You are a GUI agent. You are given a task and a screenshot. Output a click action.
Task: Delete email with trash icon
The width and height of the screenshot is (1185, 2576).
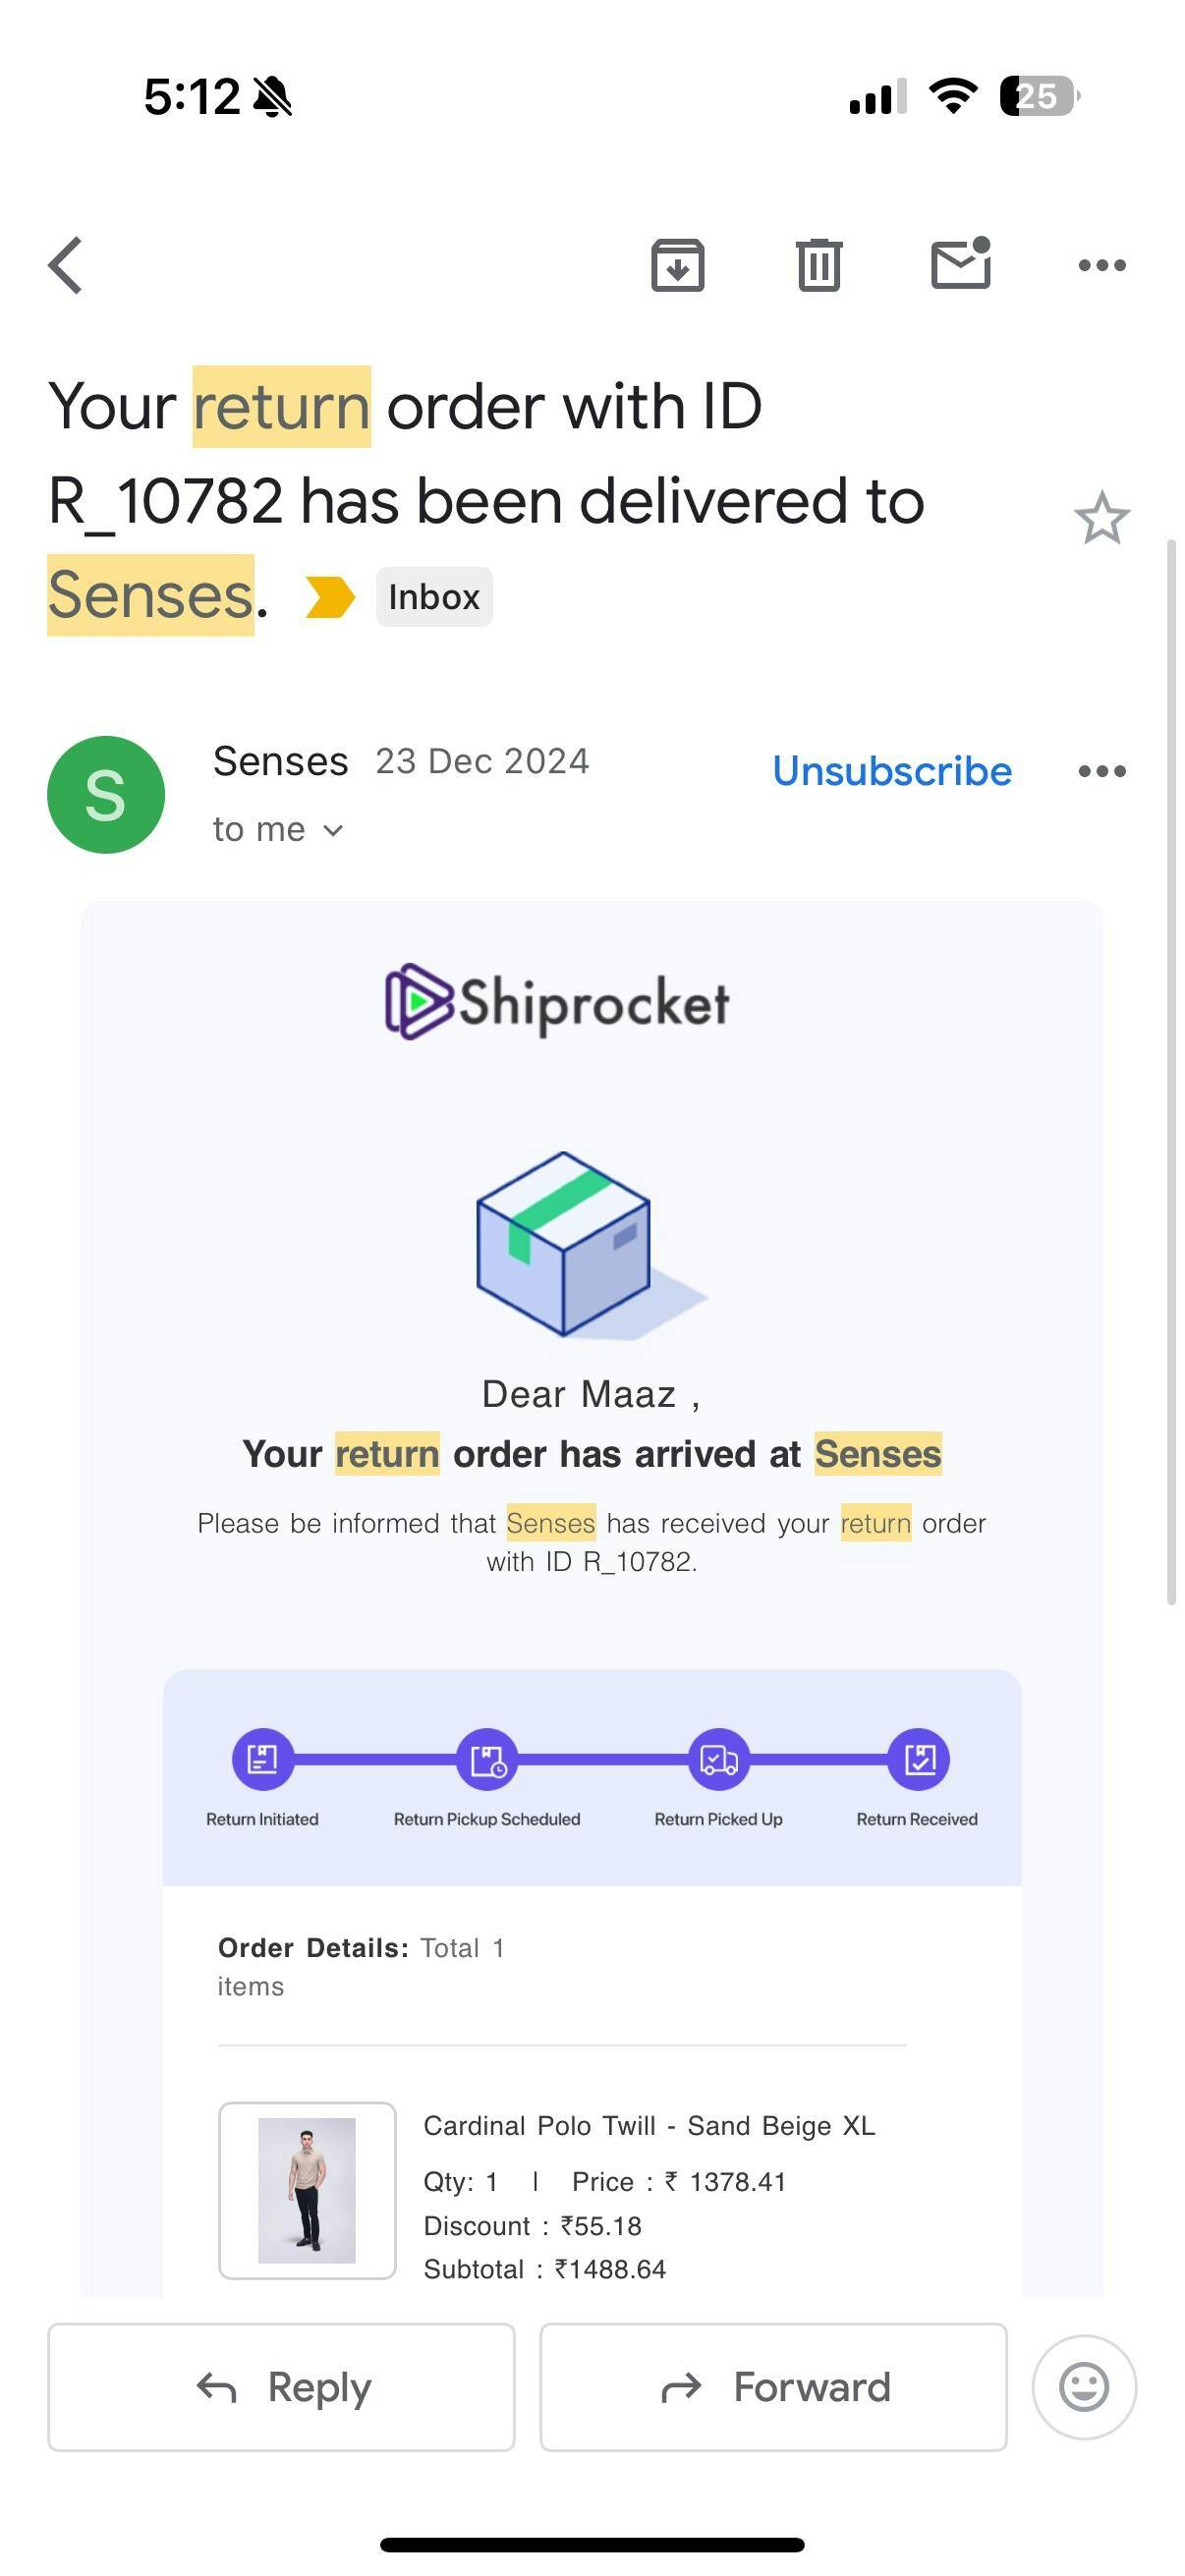(819, 265)
